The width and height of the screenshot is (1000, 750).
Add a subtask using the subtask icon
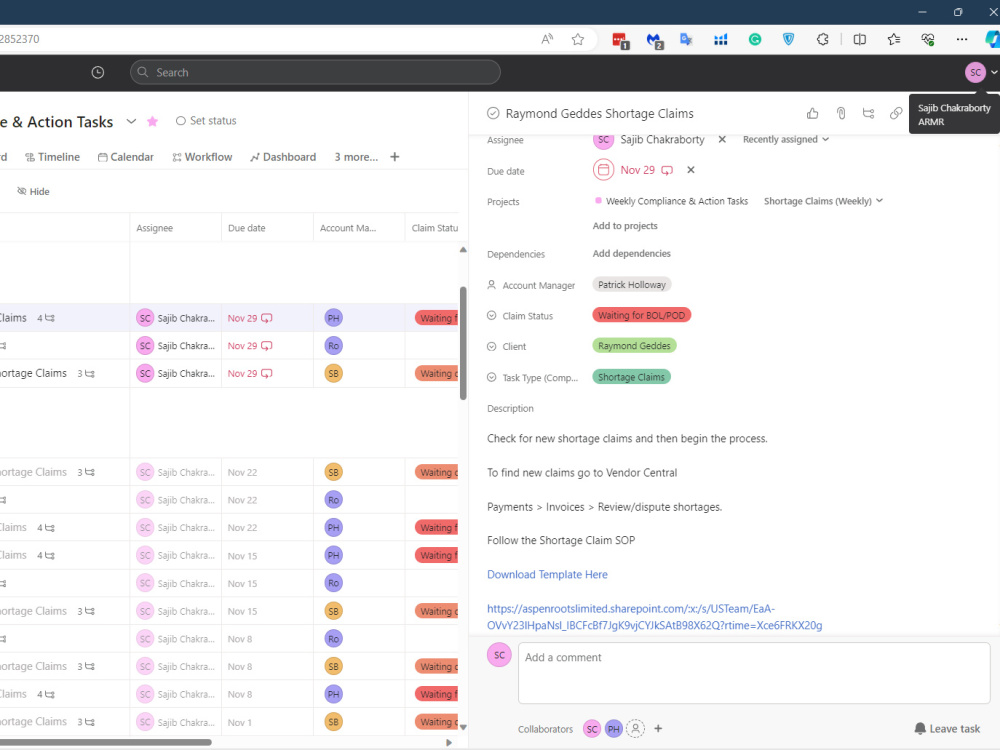pos(868,114)
